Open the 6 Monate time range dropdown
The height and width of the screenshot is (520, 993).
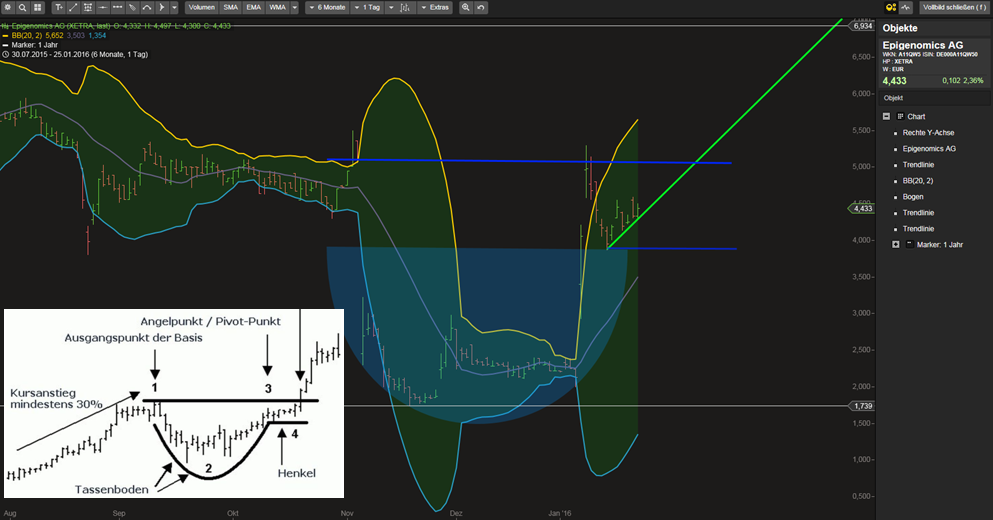coord(327,8)
